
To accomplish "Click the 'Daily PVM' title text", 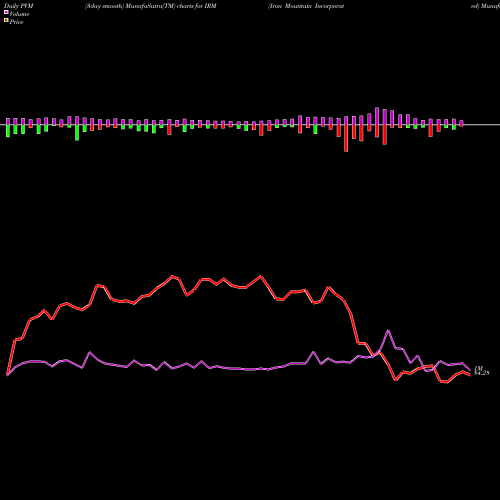I will pyautogui.click(x=19, y=6).
